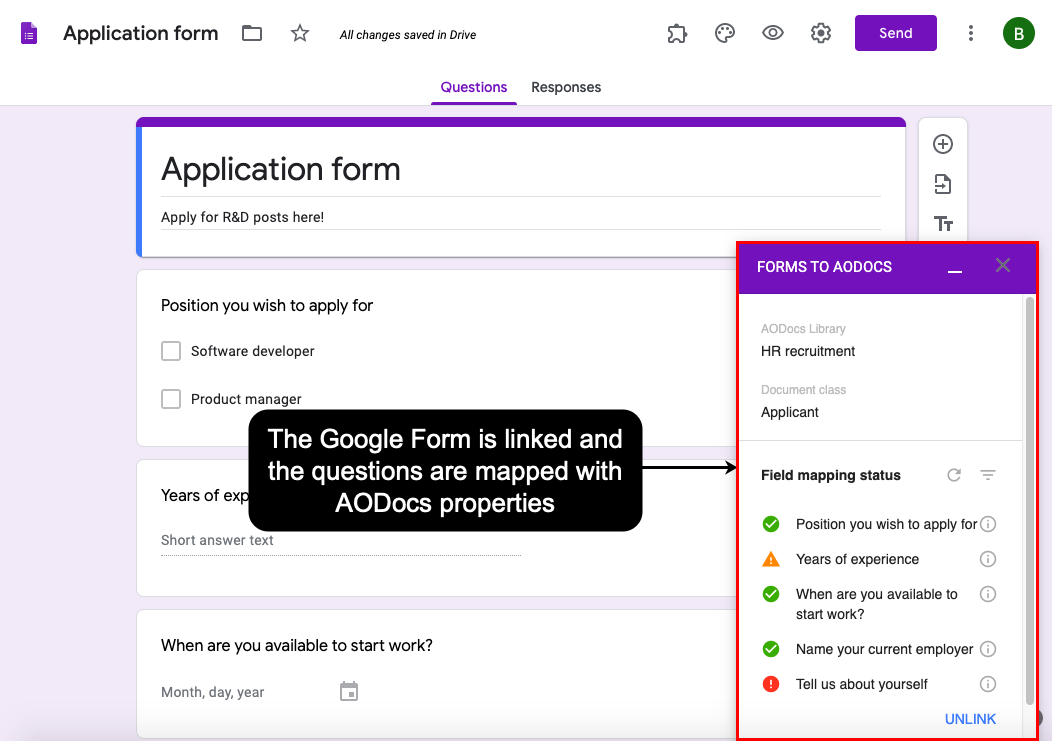Switch to the Responses tab

566,87
